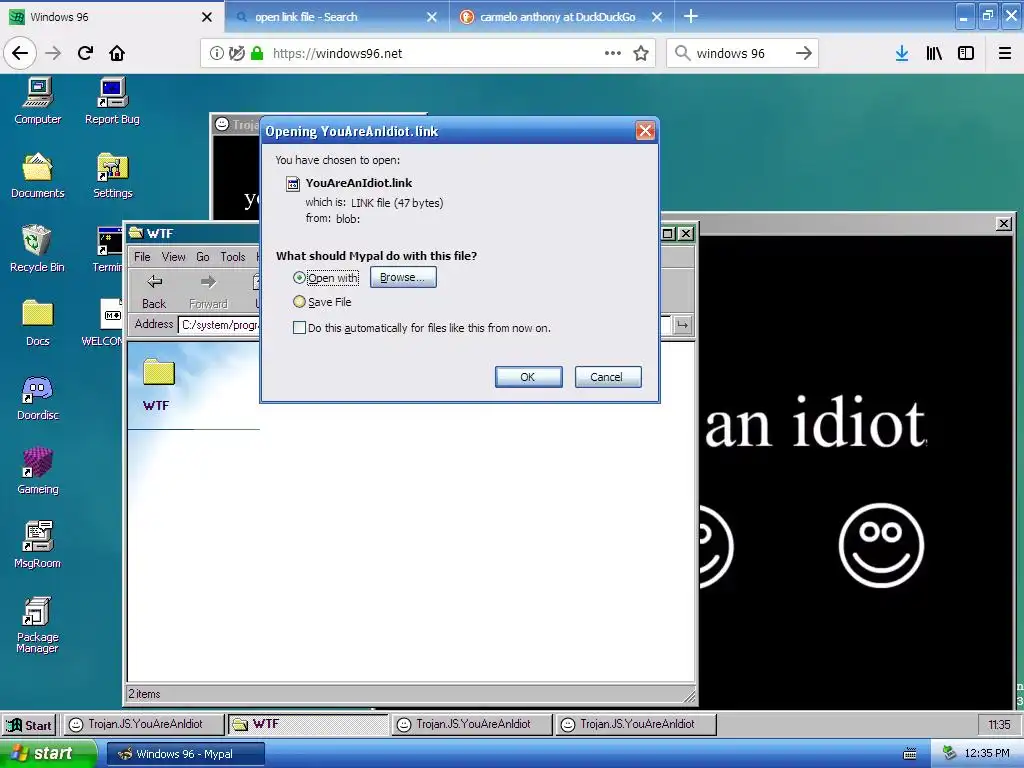The image size is (1024, 768).
Task: Open the WTF folder in explorer window
Action: point(157,384)
